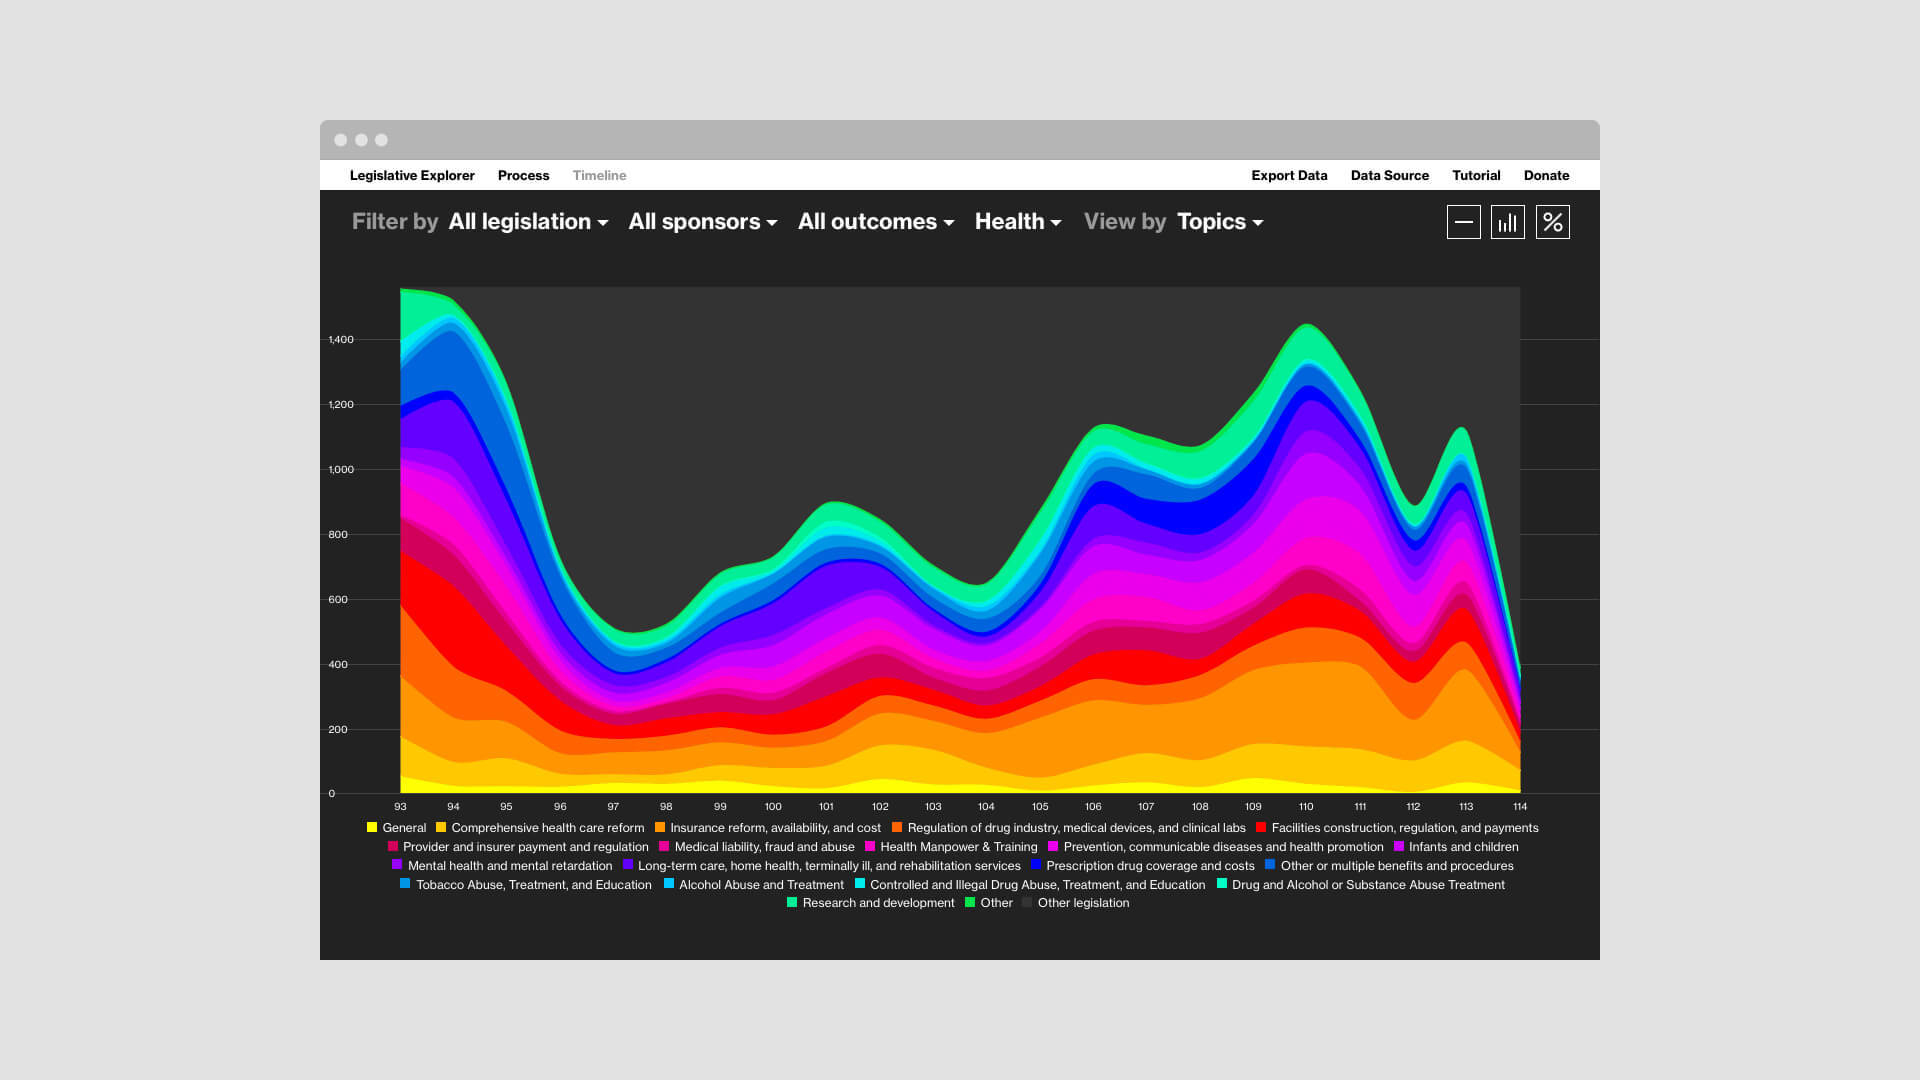Toggle the General legend swatch
1920x1080 pixels.
(372, 827)
